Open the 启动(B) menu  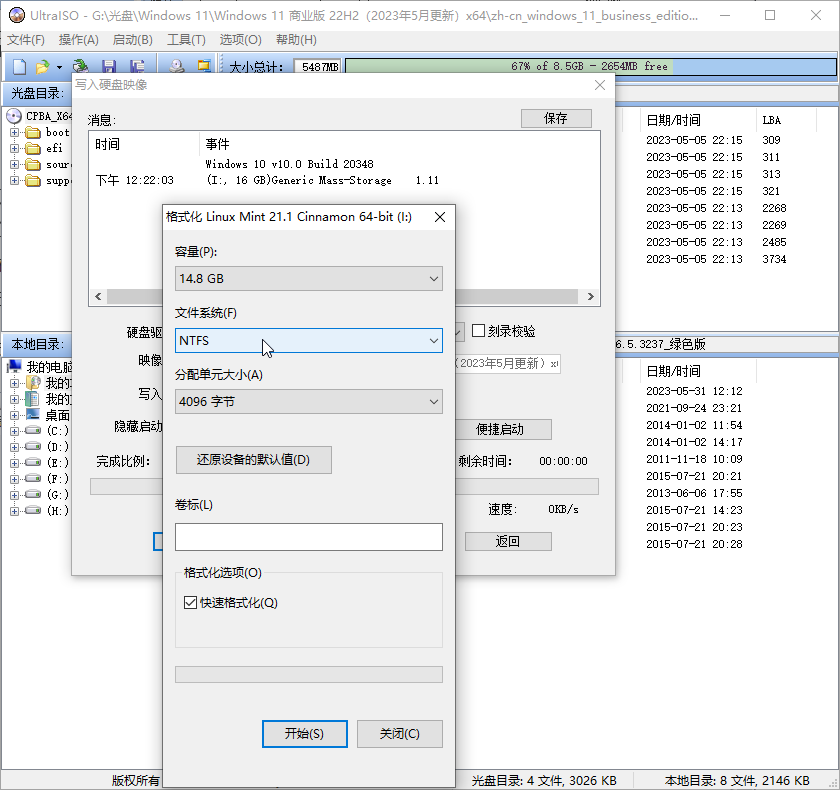click(132, 40)
